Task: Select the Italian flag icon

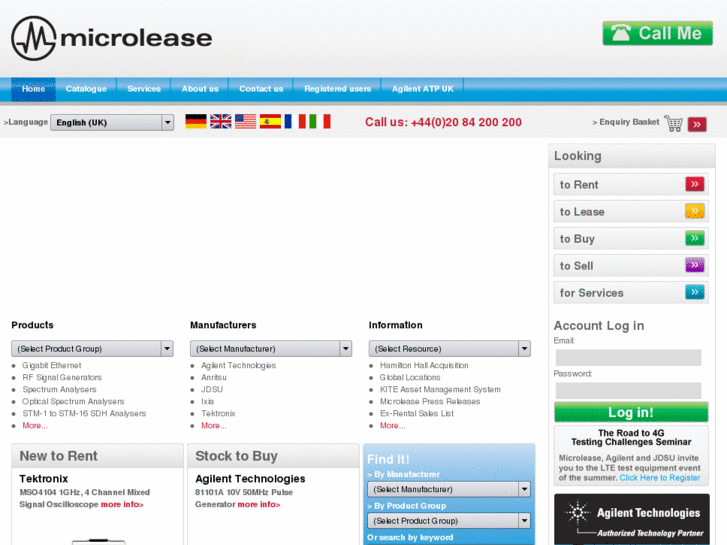Action: [320, 122]
